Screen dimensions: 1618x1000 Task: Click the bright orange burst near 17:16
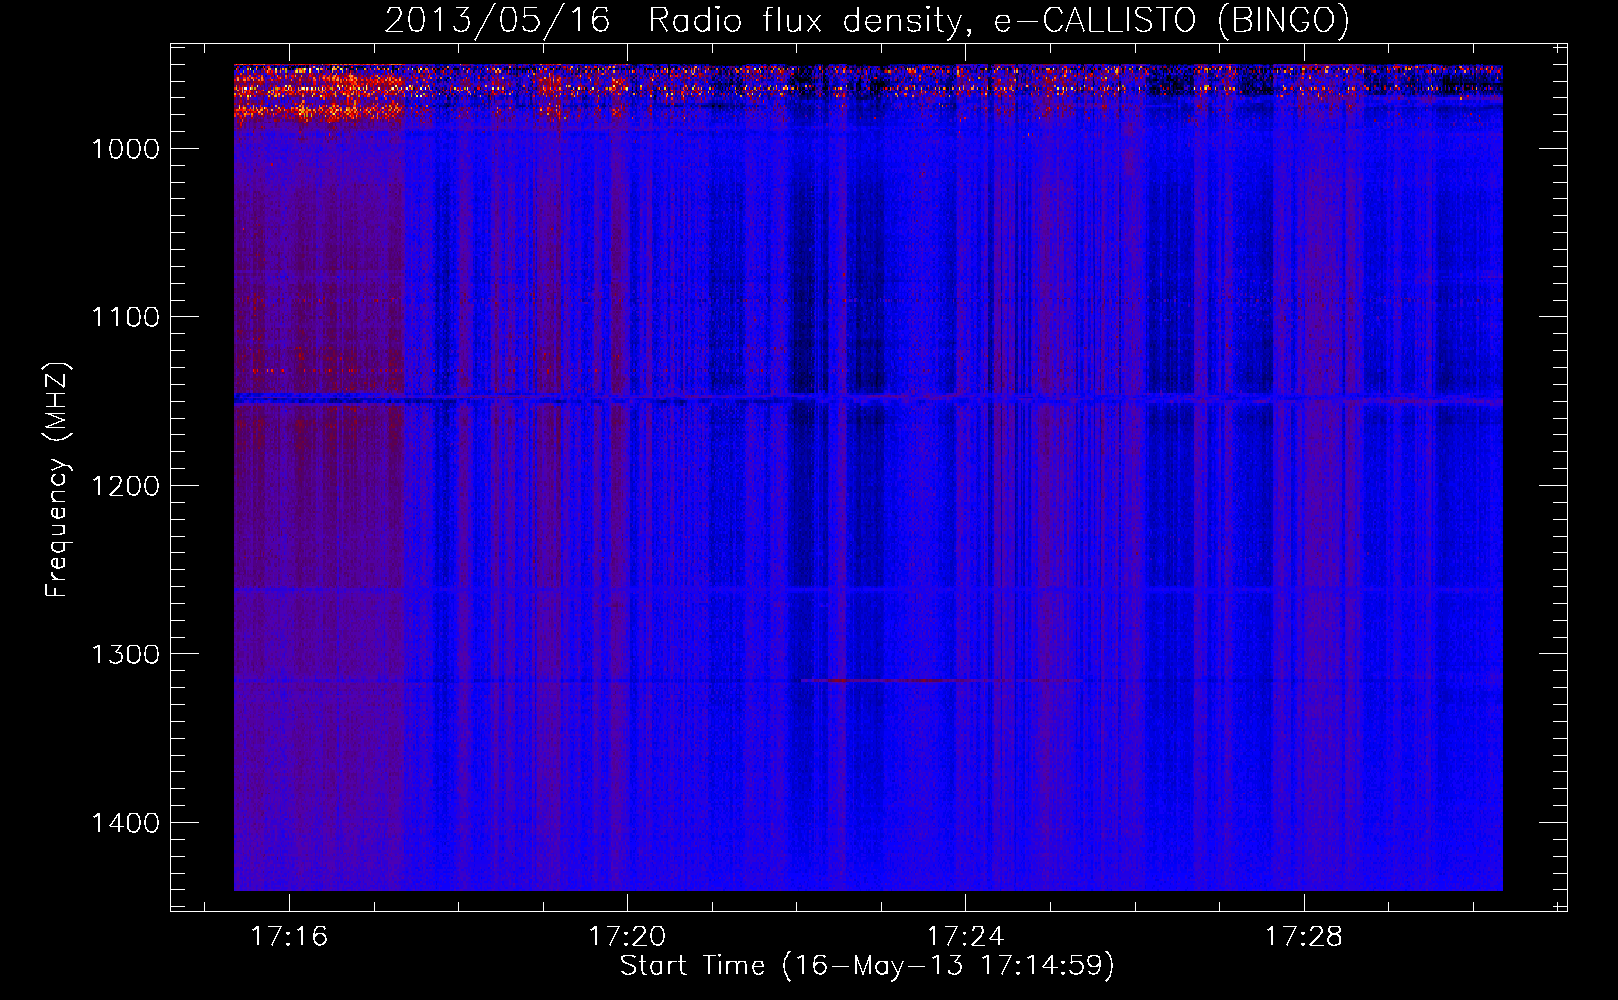tap(318, 95)
